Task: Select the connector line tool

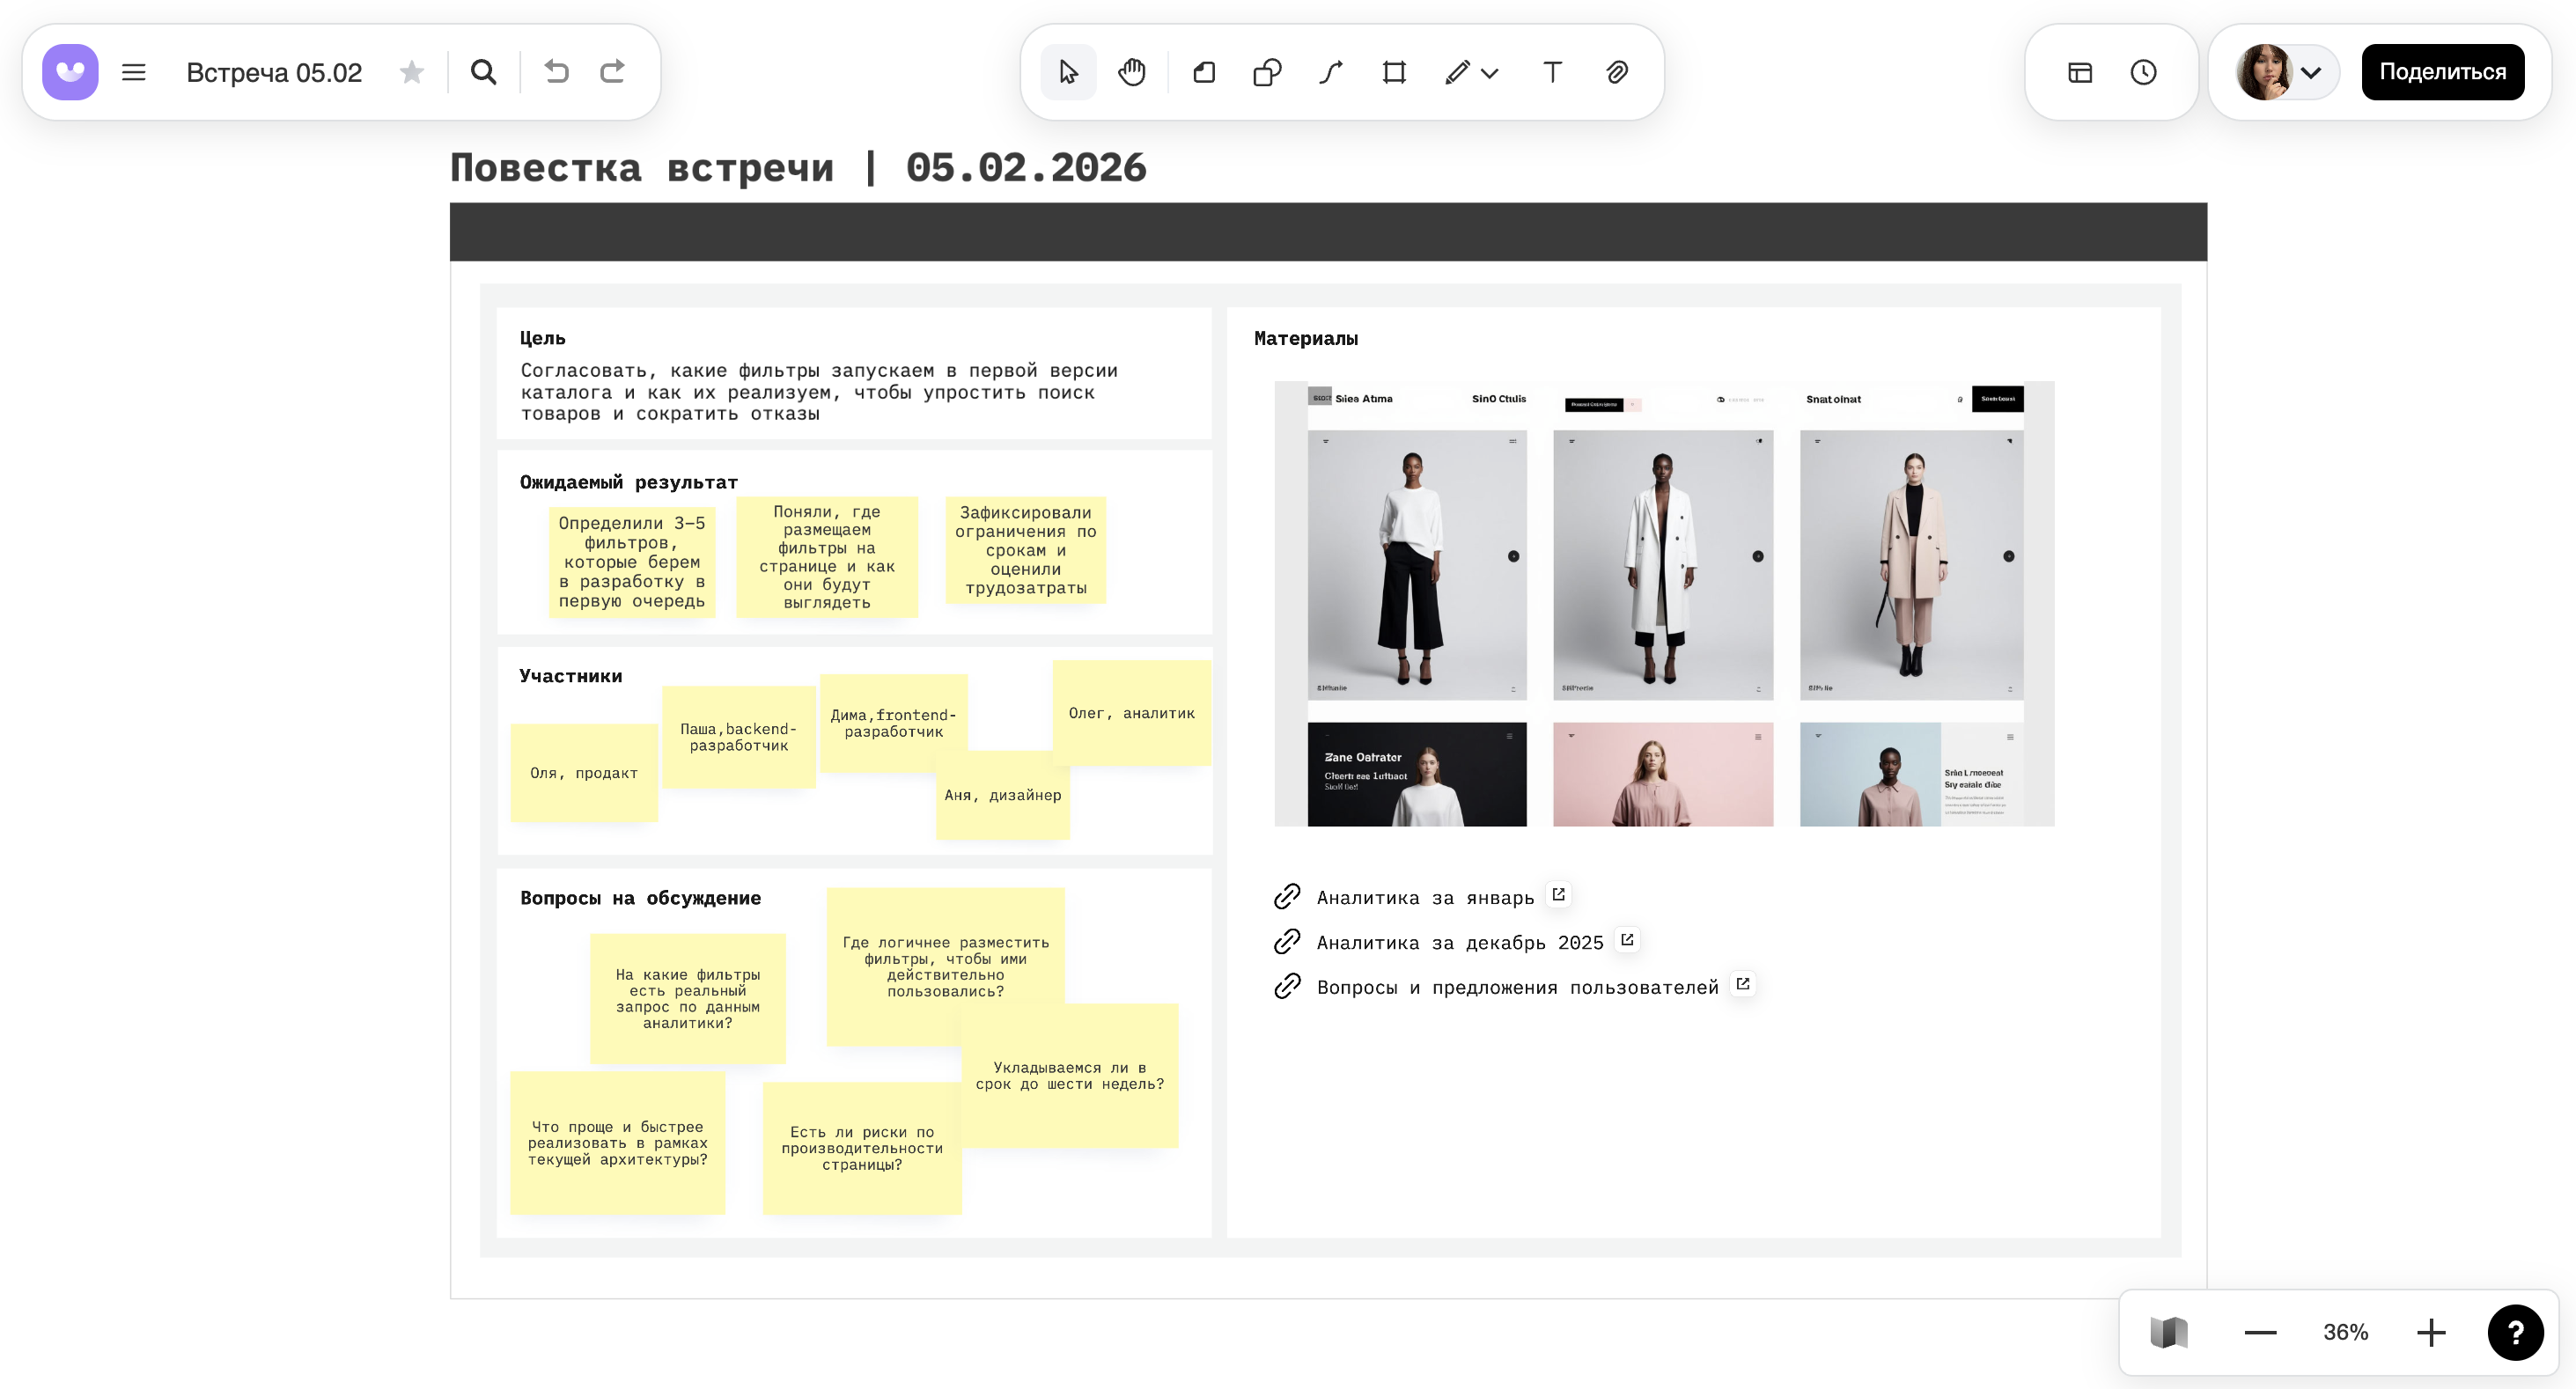Action: click(x=1330, y=72)
